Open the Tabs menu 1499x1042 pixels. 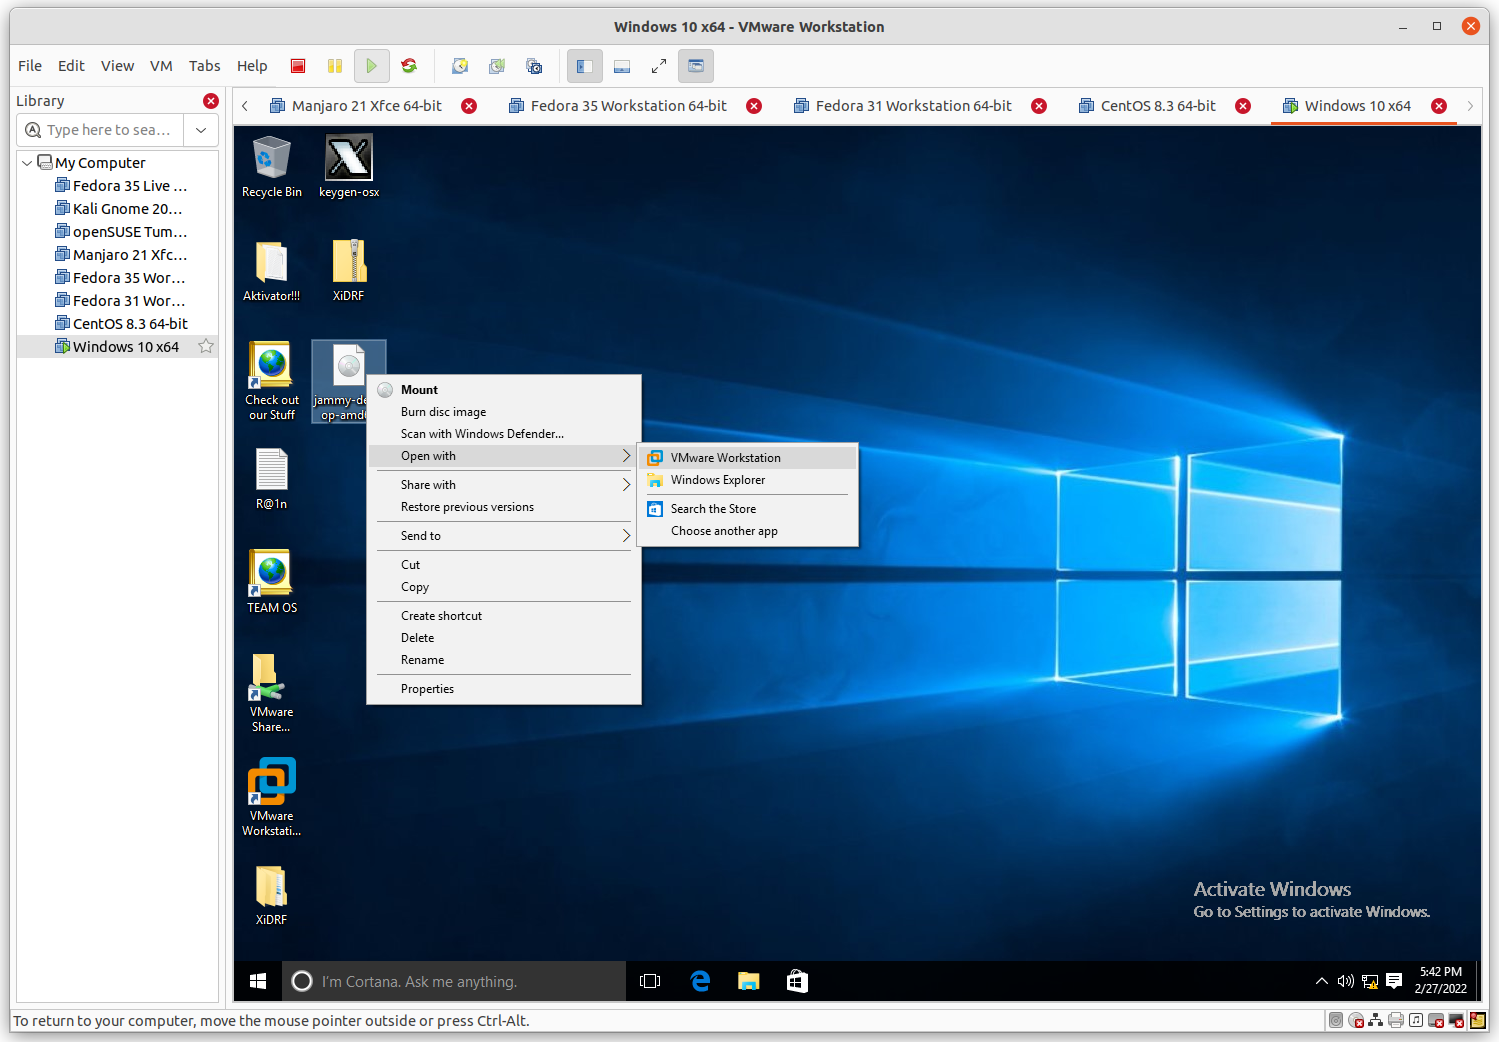point(204,66)
